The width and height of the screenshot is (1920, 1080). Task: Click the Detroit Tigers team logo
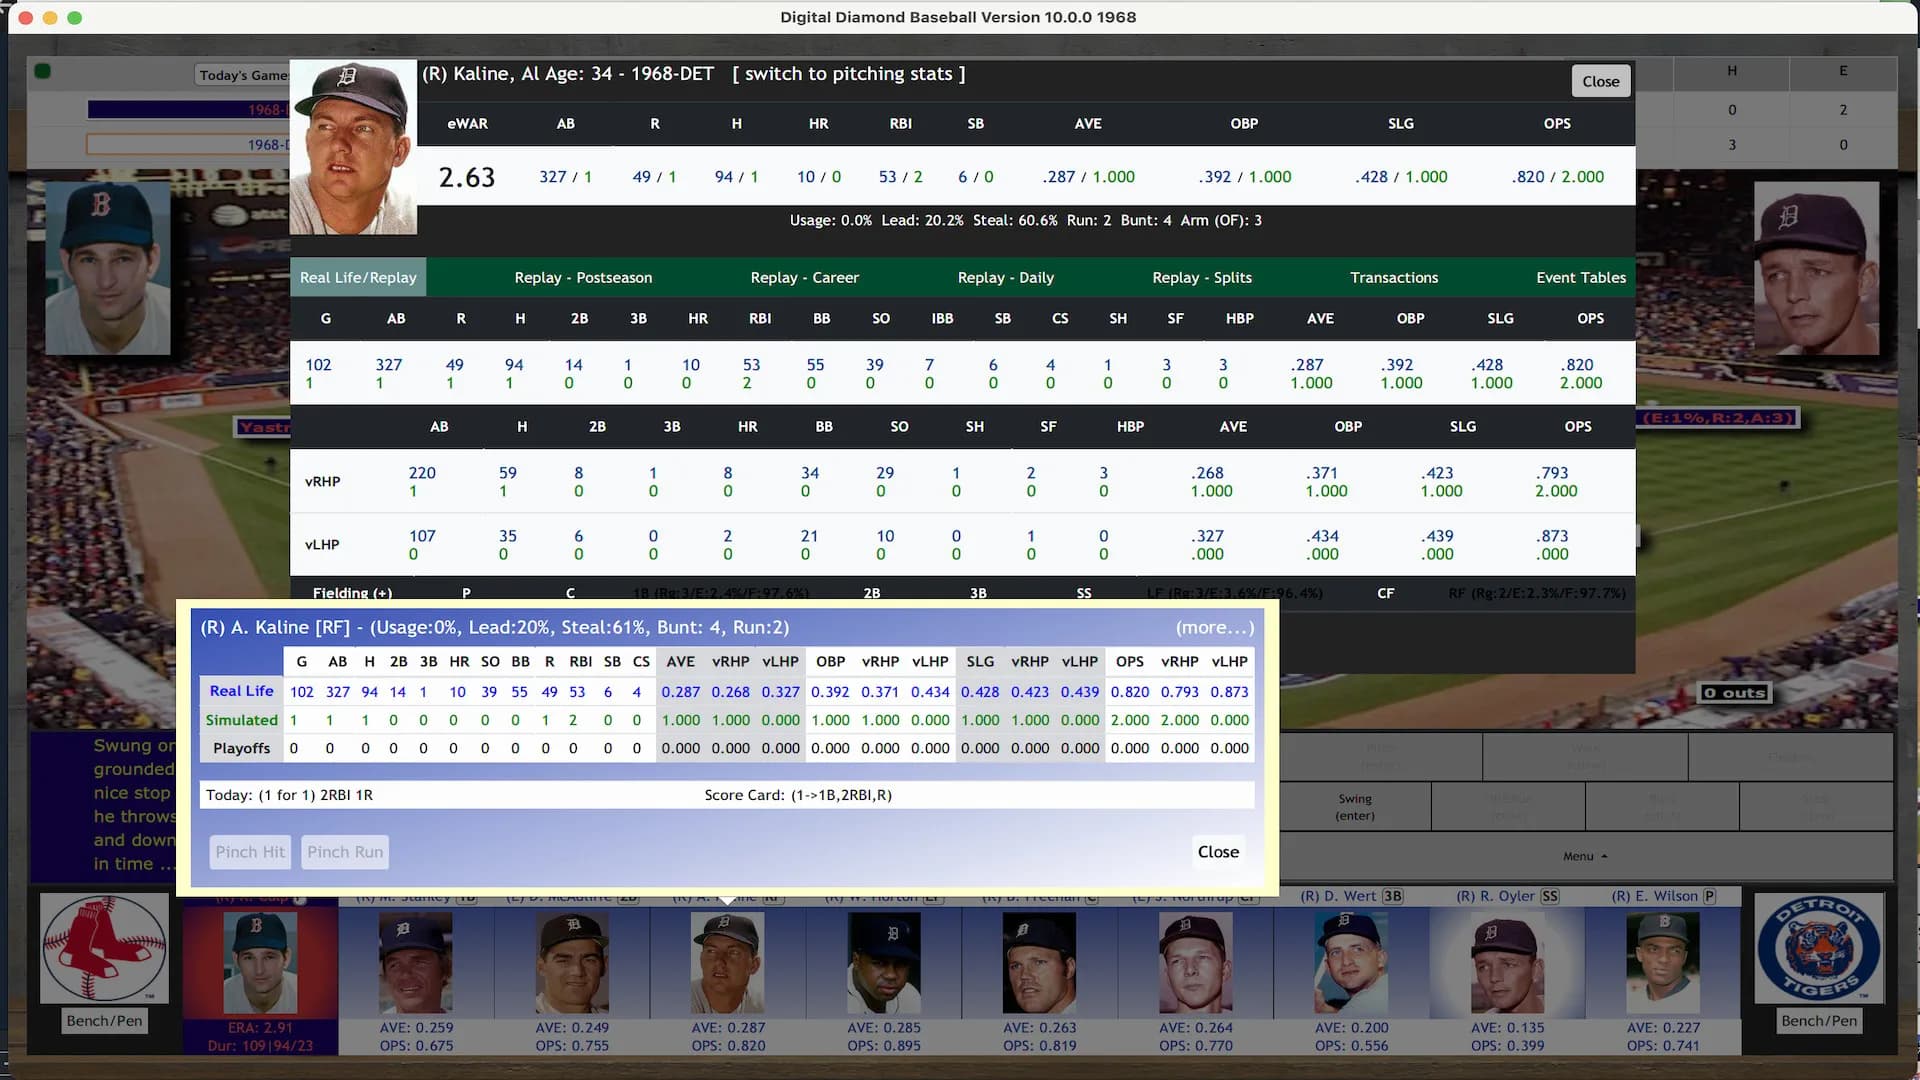pyautogui.click(x=1819, y=948)
